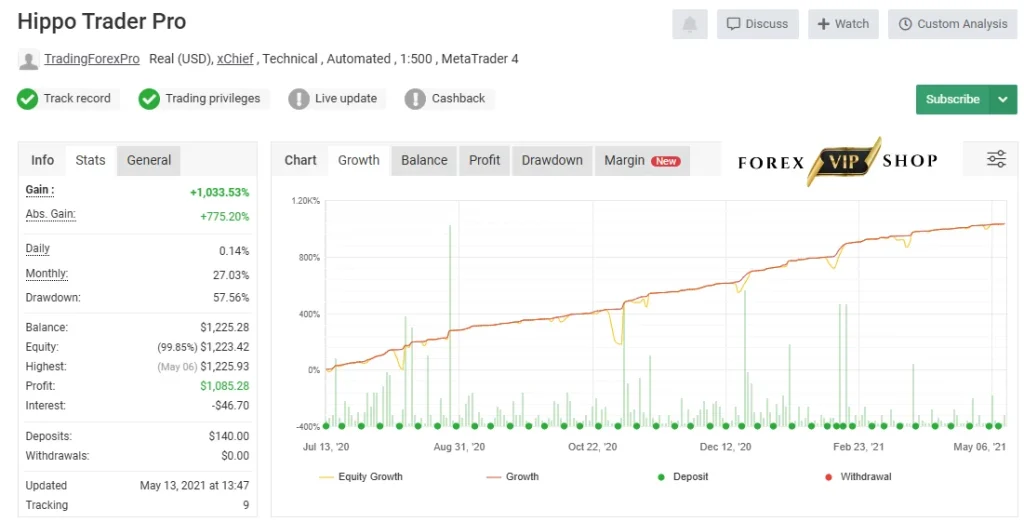Click the Deposits $140.00 value
Image resolution: width=1024 pixels, height=522 pixels.
click(229, 436)
